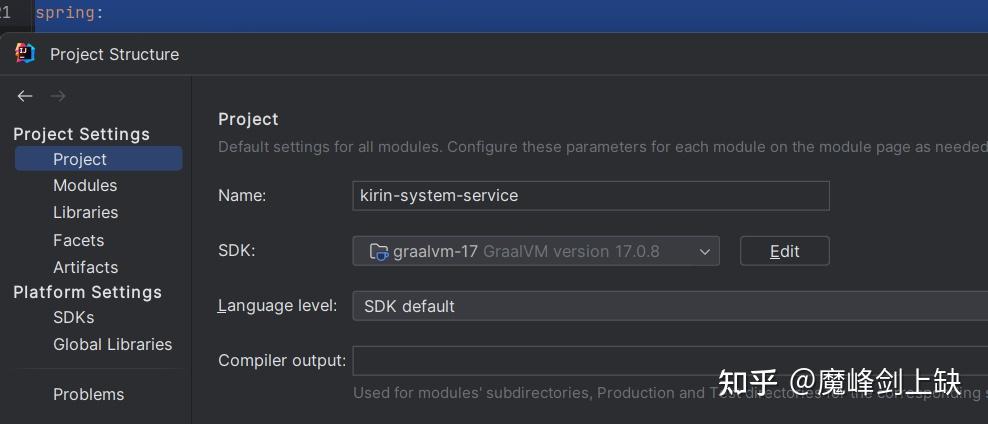Click the forward navigation arrow

point(58,96)
